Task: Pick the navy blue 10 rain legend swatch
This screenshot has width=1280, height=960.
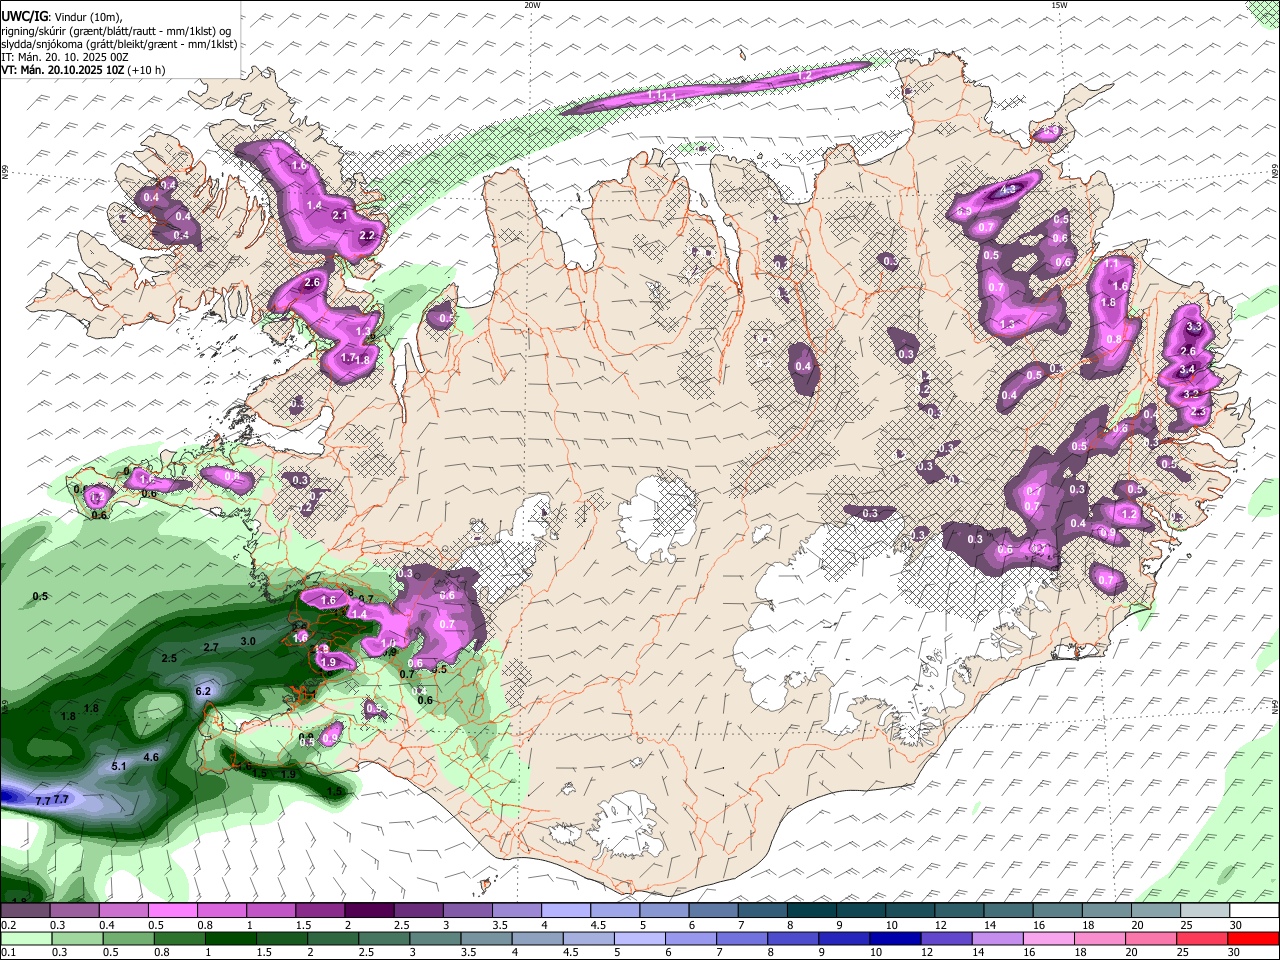Action: pos(894,940)
